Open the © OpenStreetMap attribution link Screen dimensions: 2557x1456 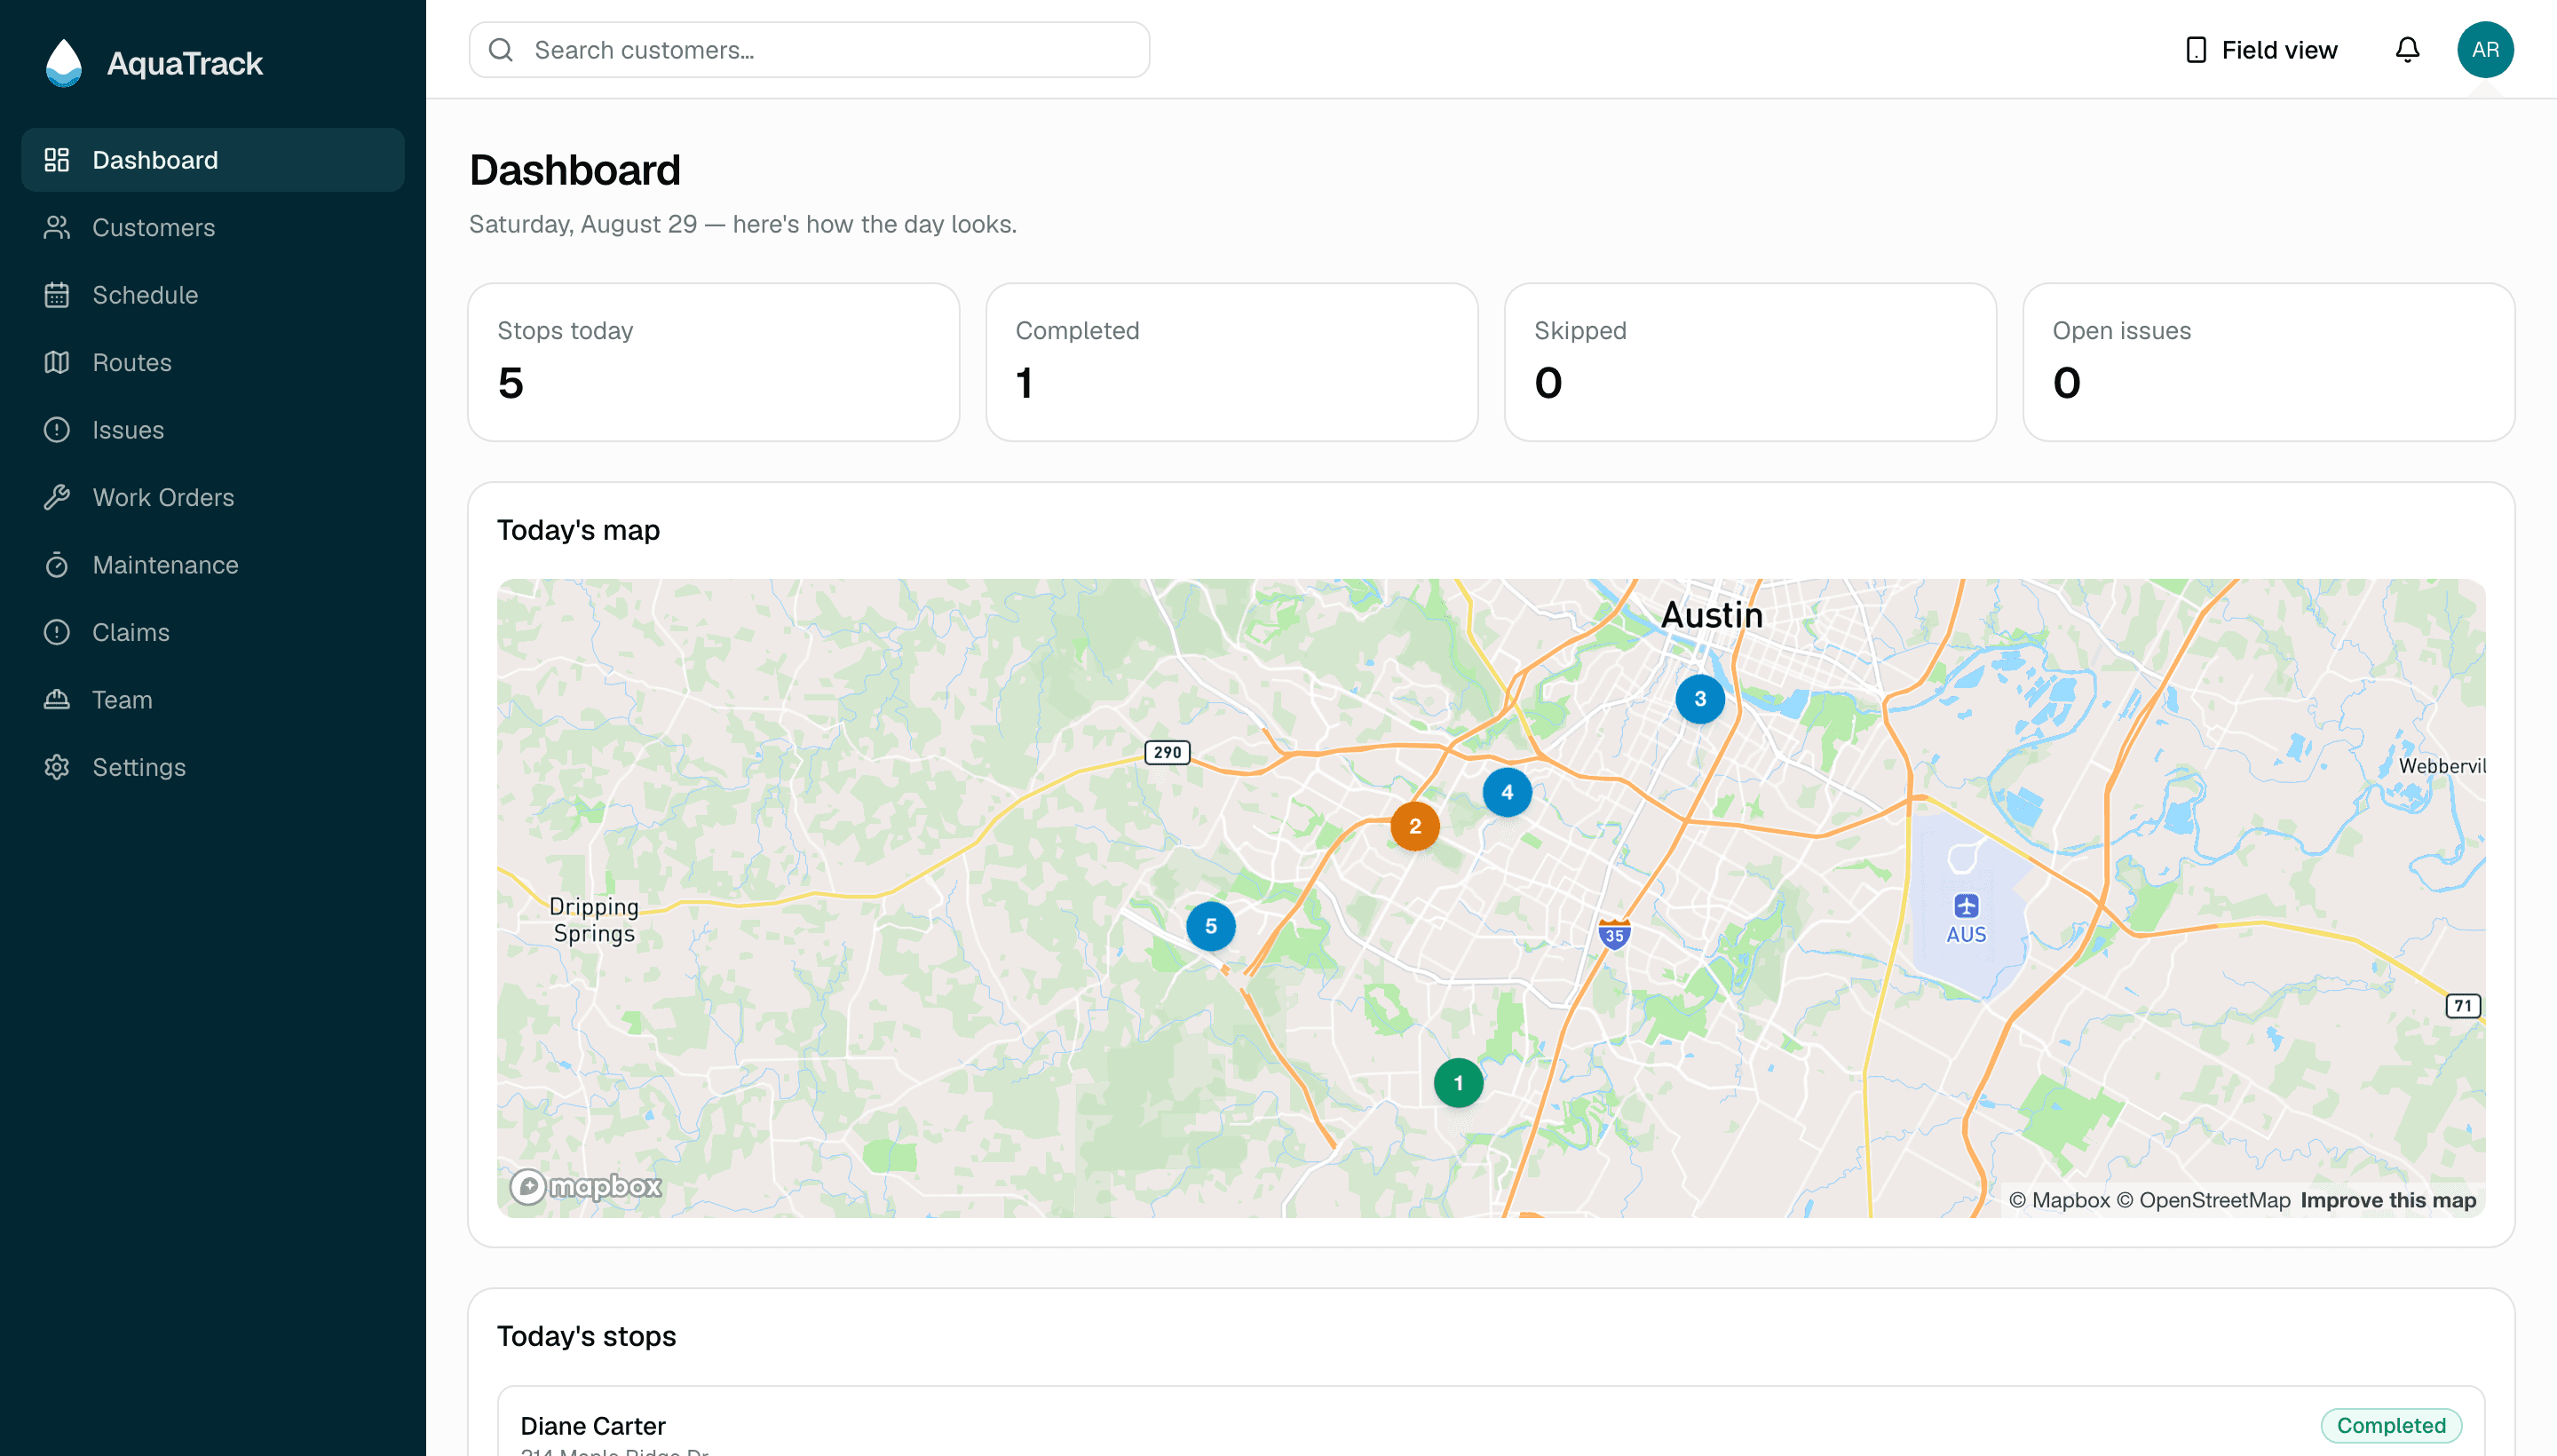[2203, 1200]
